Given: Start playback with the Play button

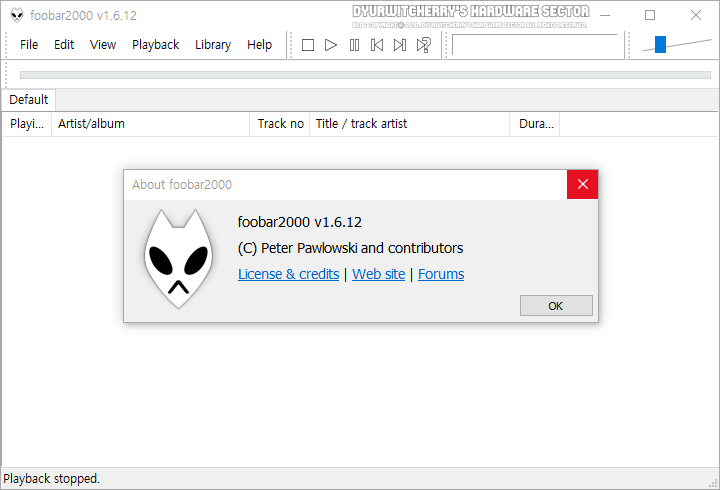Looking at the screenshot, I should coord(331,45).
